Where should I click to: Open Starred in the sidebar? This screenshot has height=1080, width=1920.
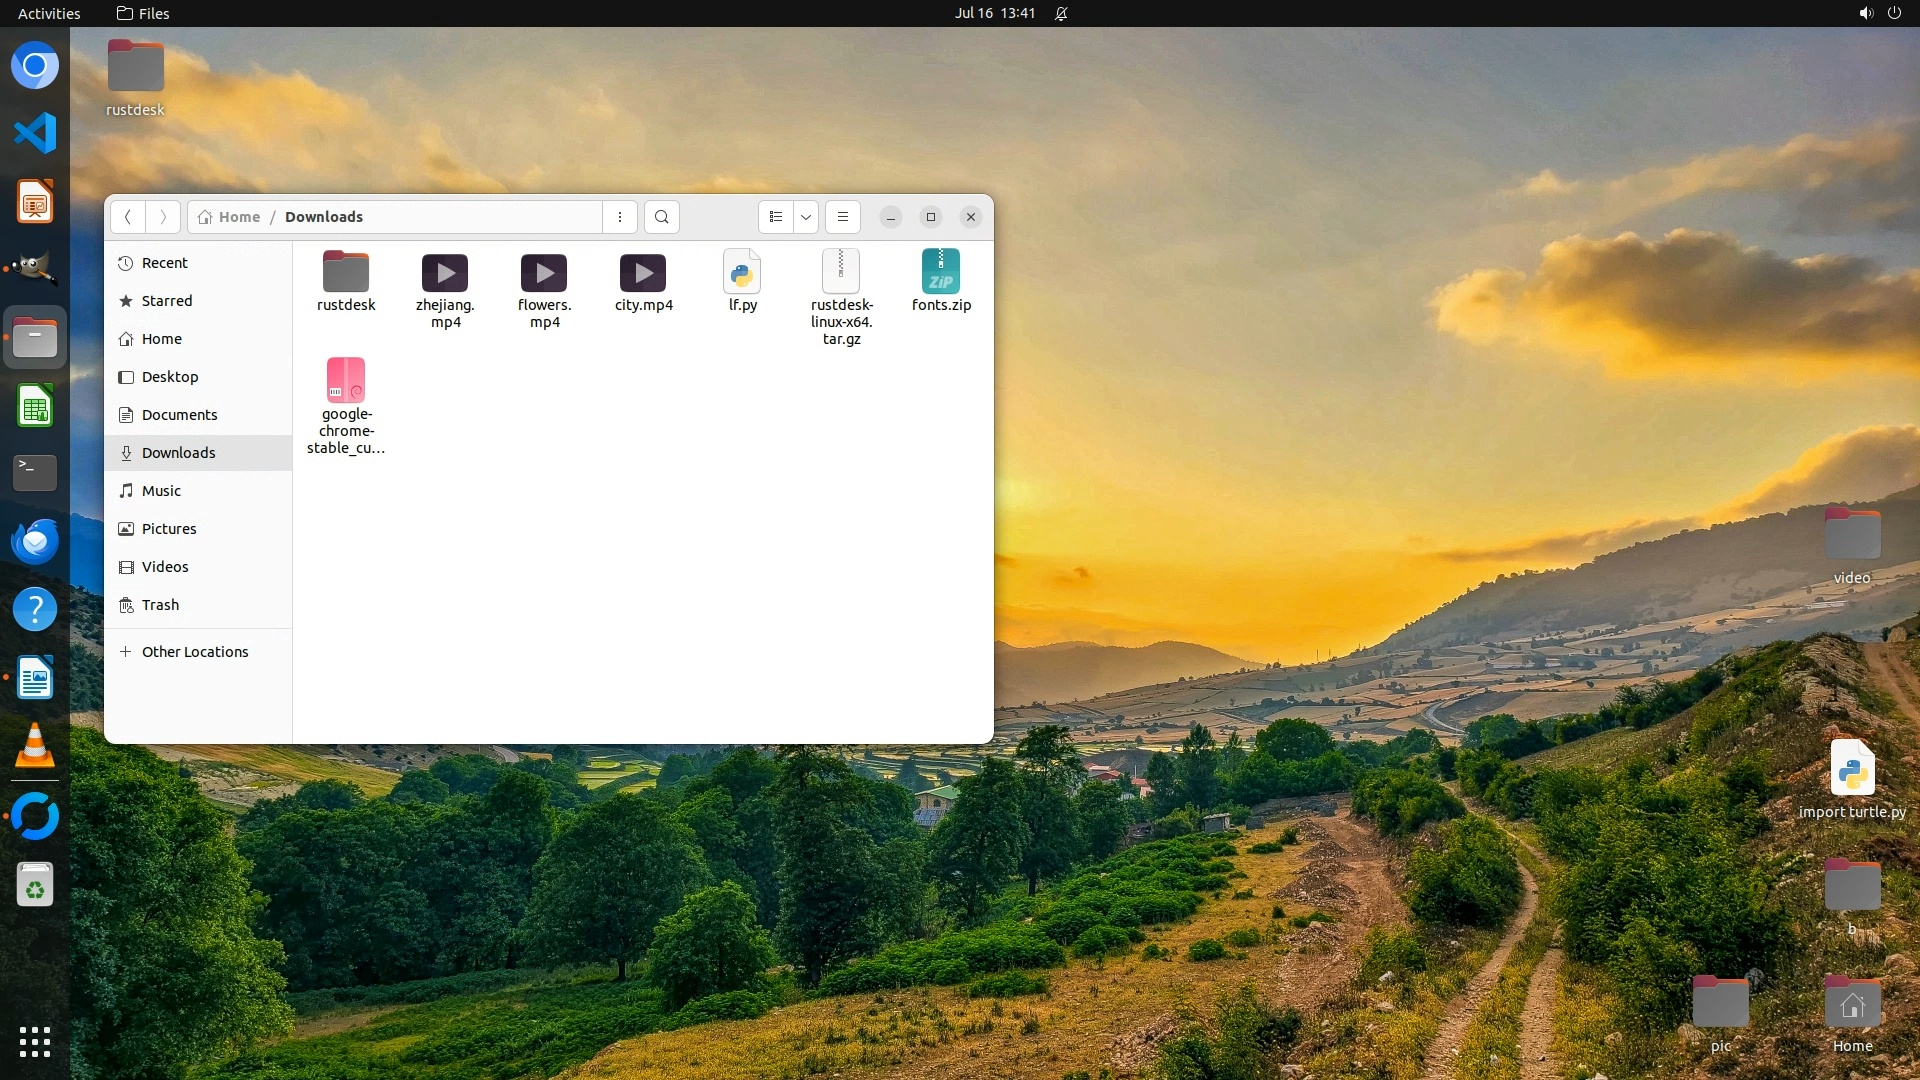tap(167, 301)
